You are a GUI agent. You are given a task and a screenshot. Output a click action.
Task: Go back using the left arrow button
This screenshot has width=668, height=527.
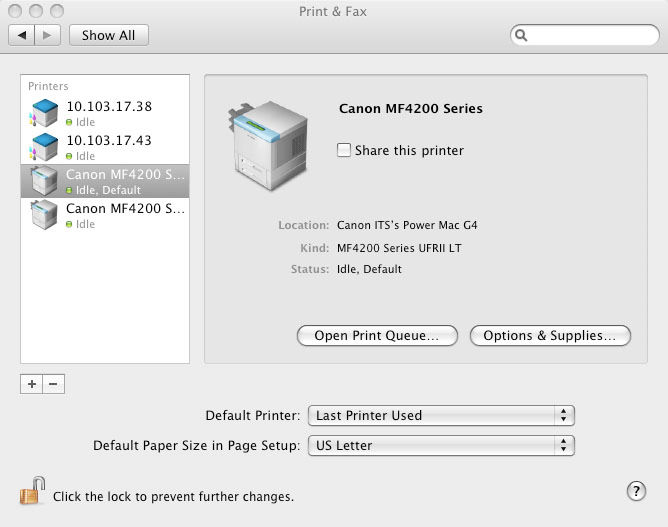(22, 35)
